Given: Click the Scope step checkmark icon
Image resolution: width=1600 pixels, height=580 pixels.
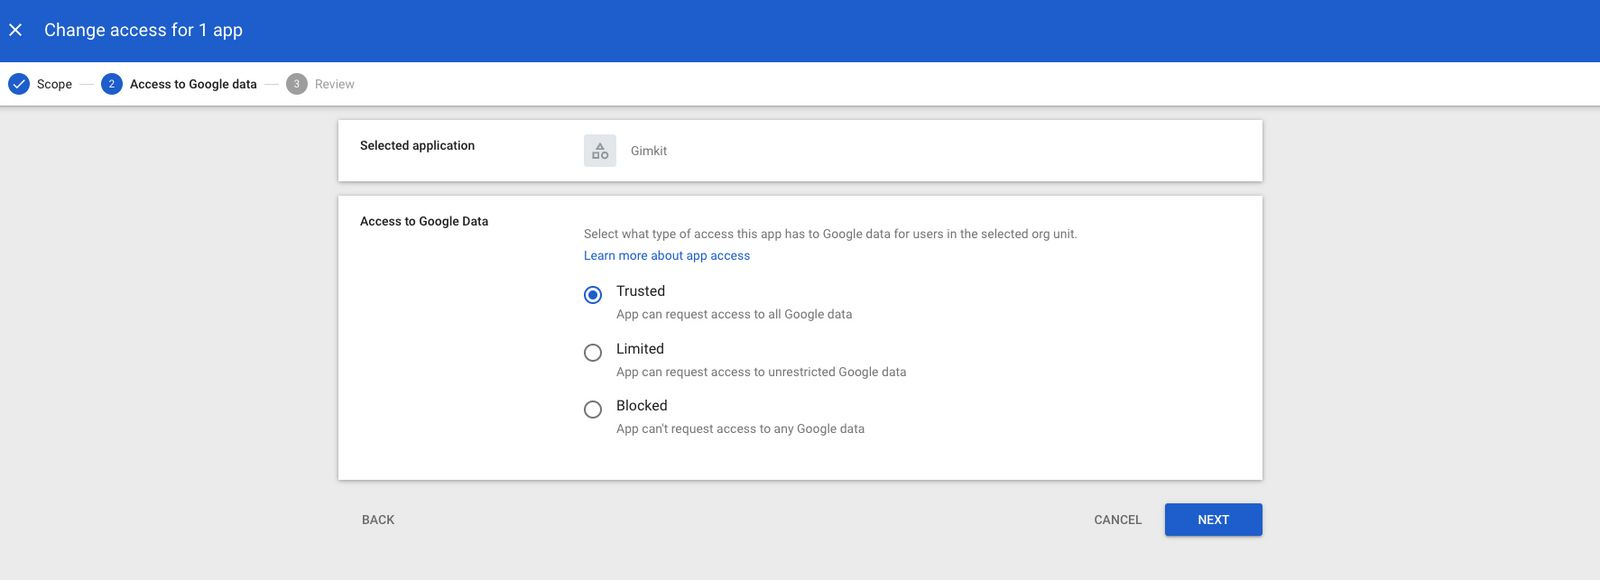Looking at the screenshot, I should point(19,84).
